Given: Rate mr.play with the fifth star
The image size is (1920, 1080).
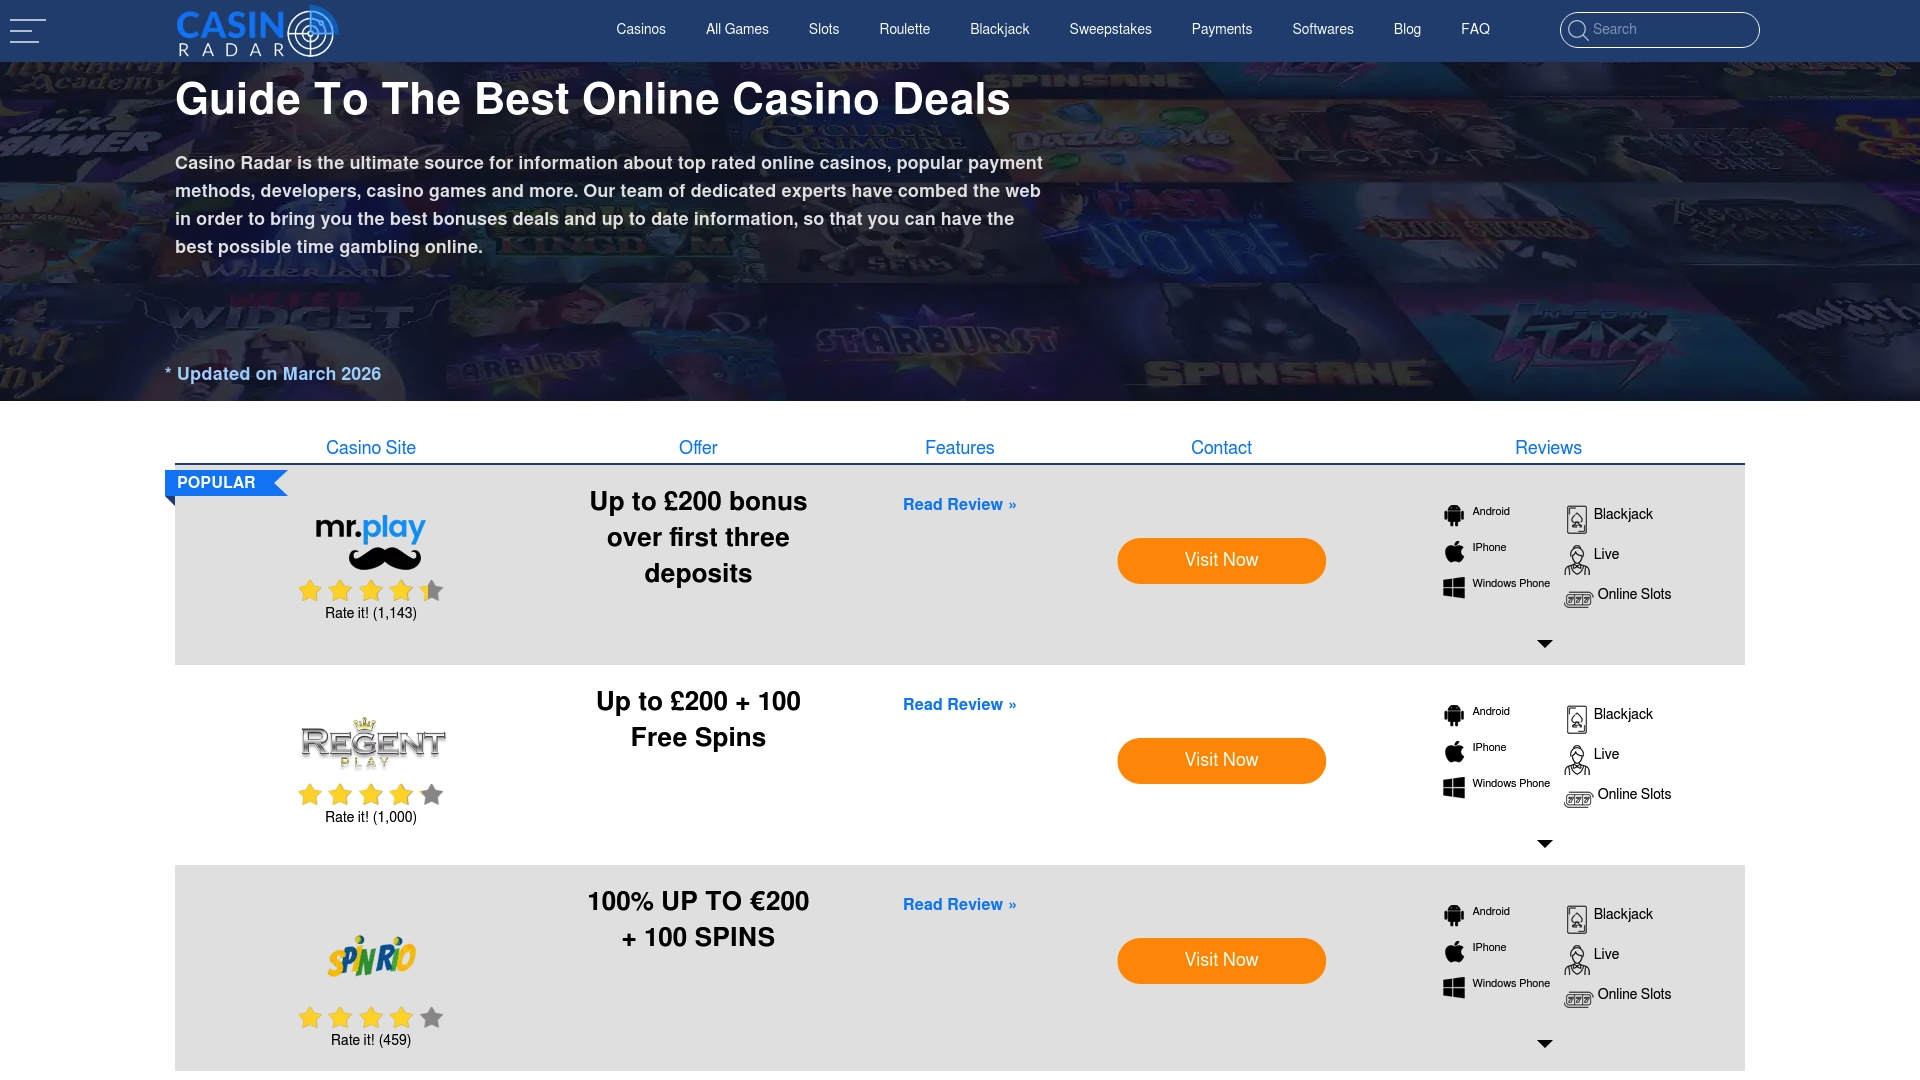Looking at the screenshot, I should 432,591.
